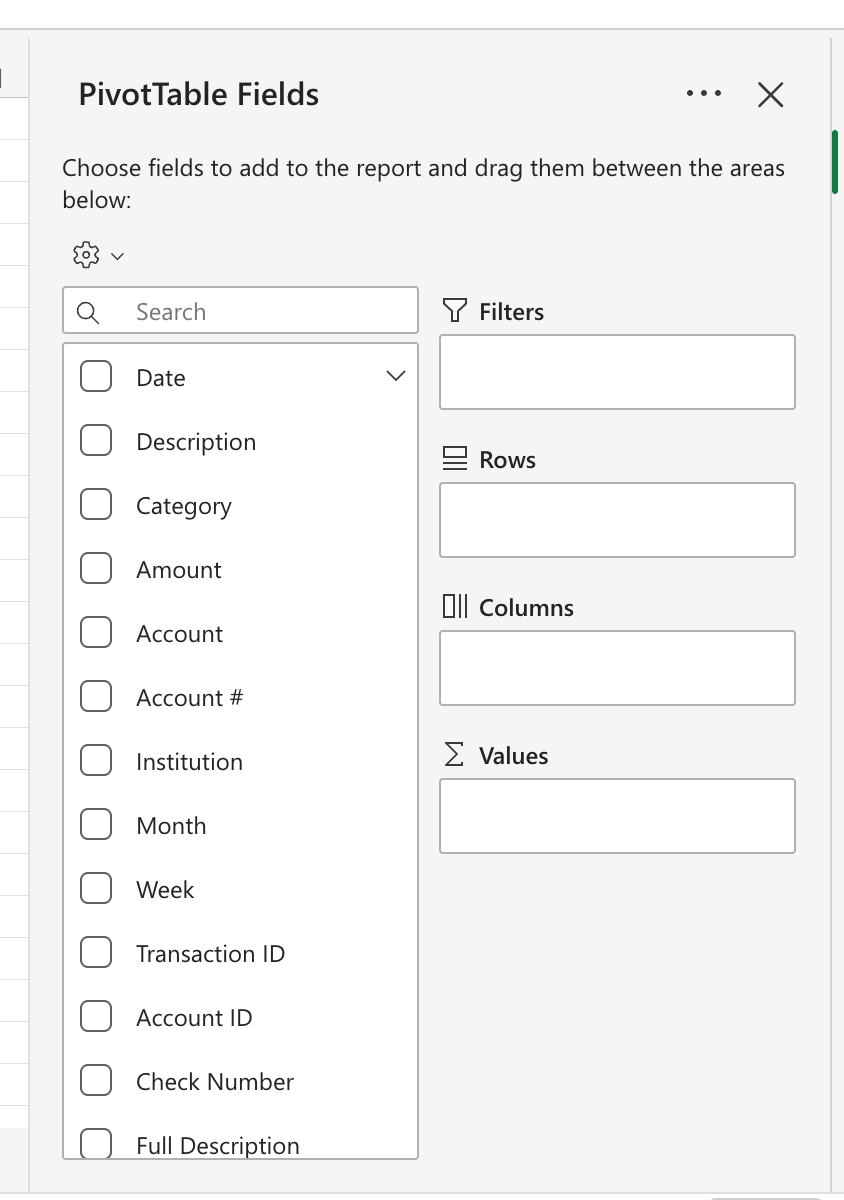
Task: Click inside the Rows drop area
Action: (x=617, y=520)
